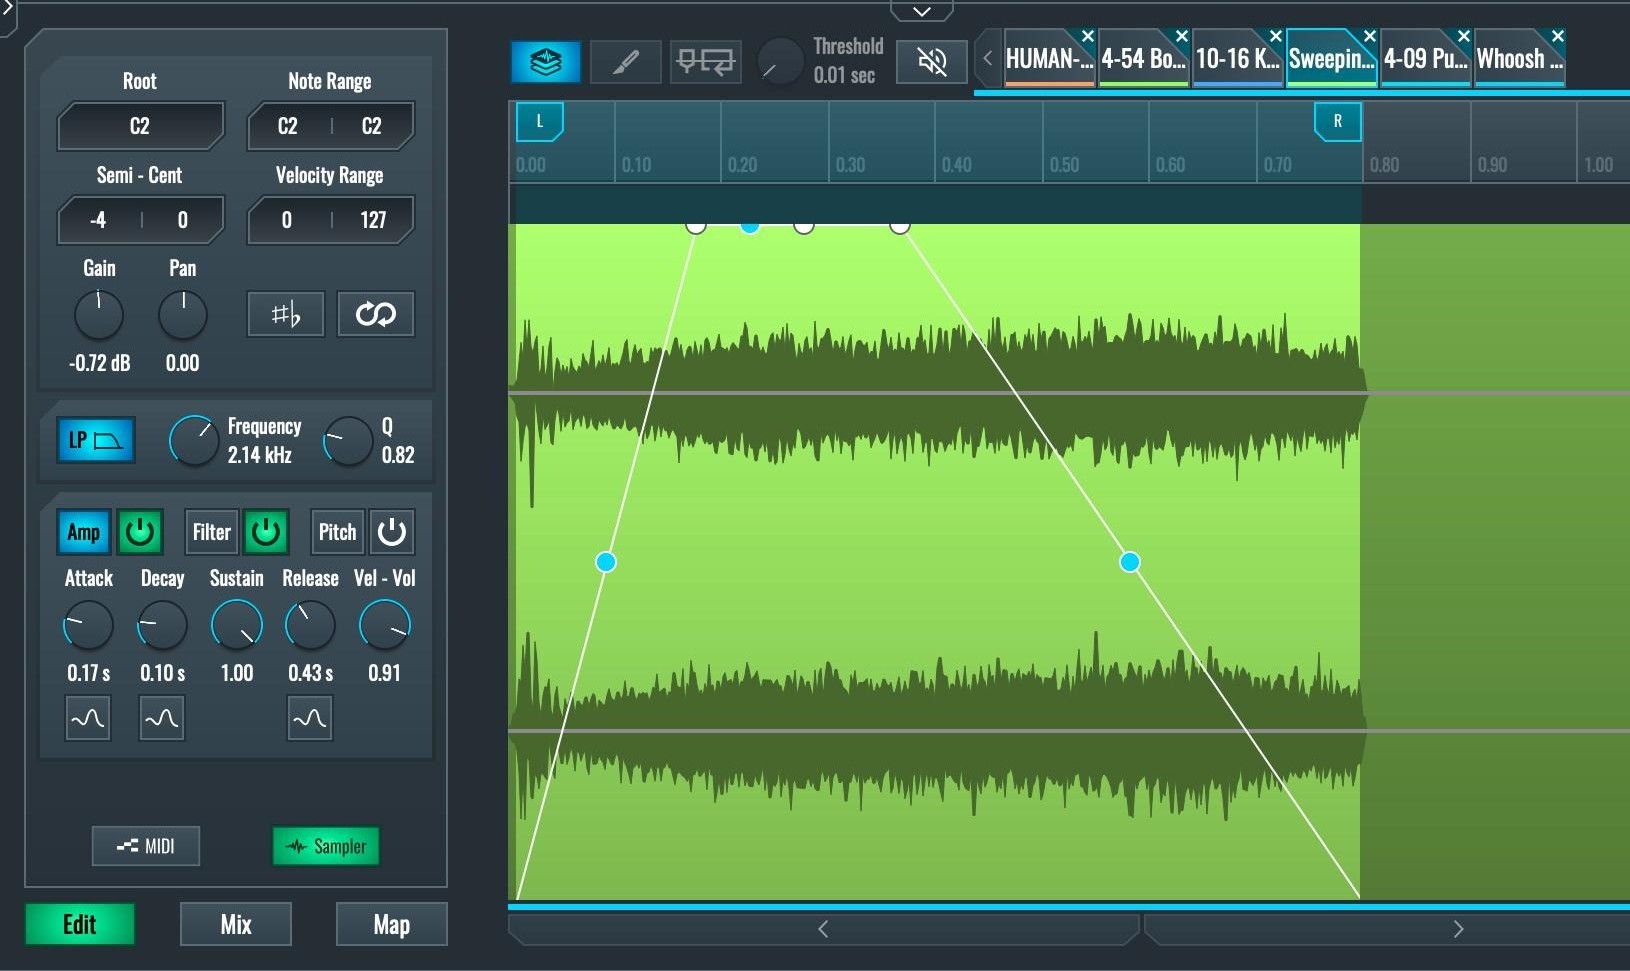Collapse panel with top chevron
The image size is (1630, 971).
click(x=922, y=11)
